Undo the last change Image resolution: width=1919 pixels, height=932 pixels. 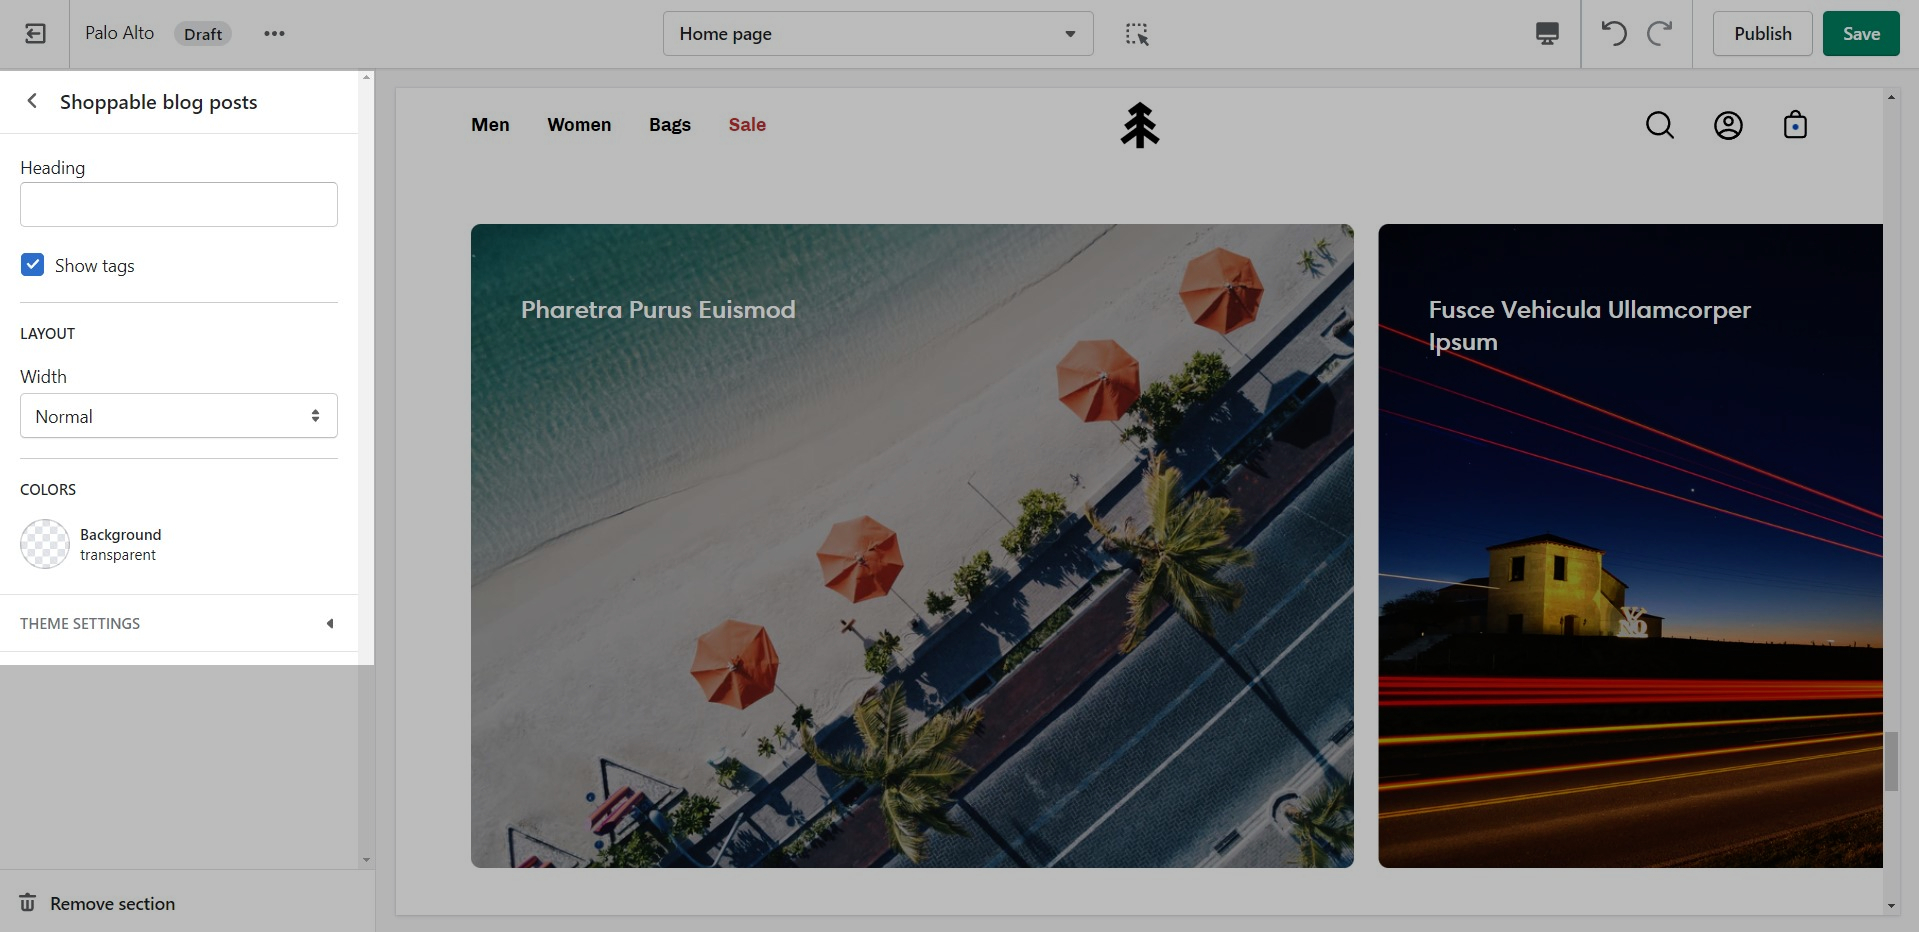[x=1613, y=34]
